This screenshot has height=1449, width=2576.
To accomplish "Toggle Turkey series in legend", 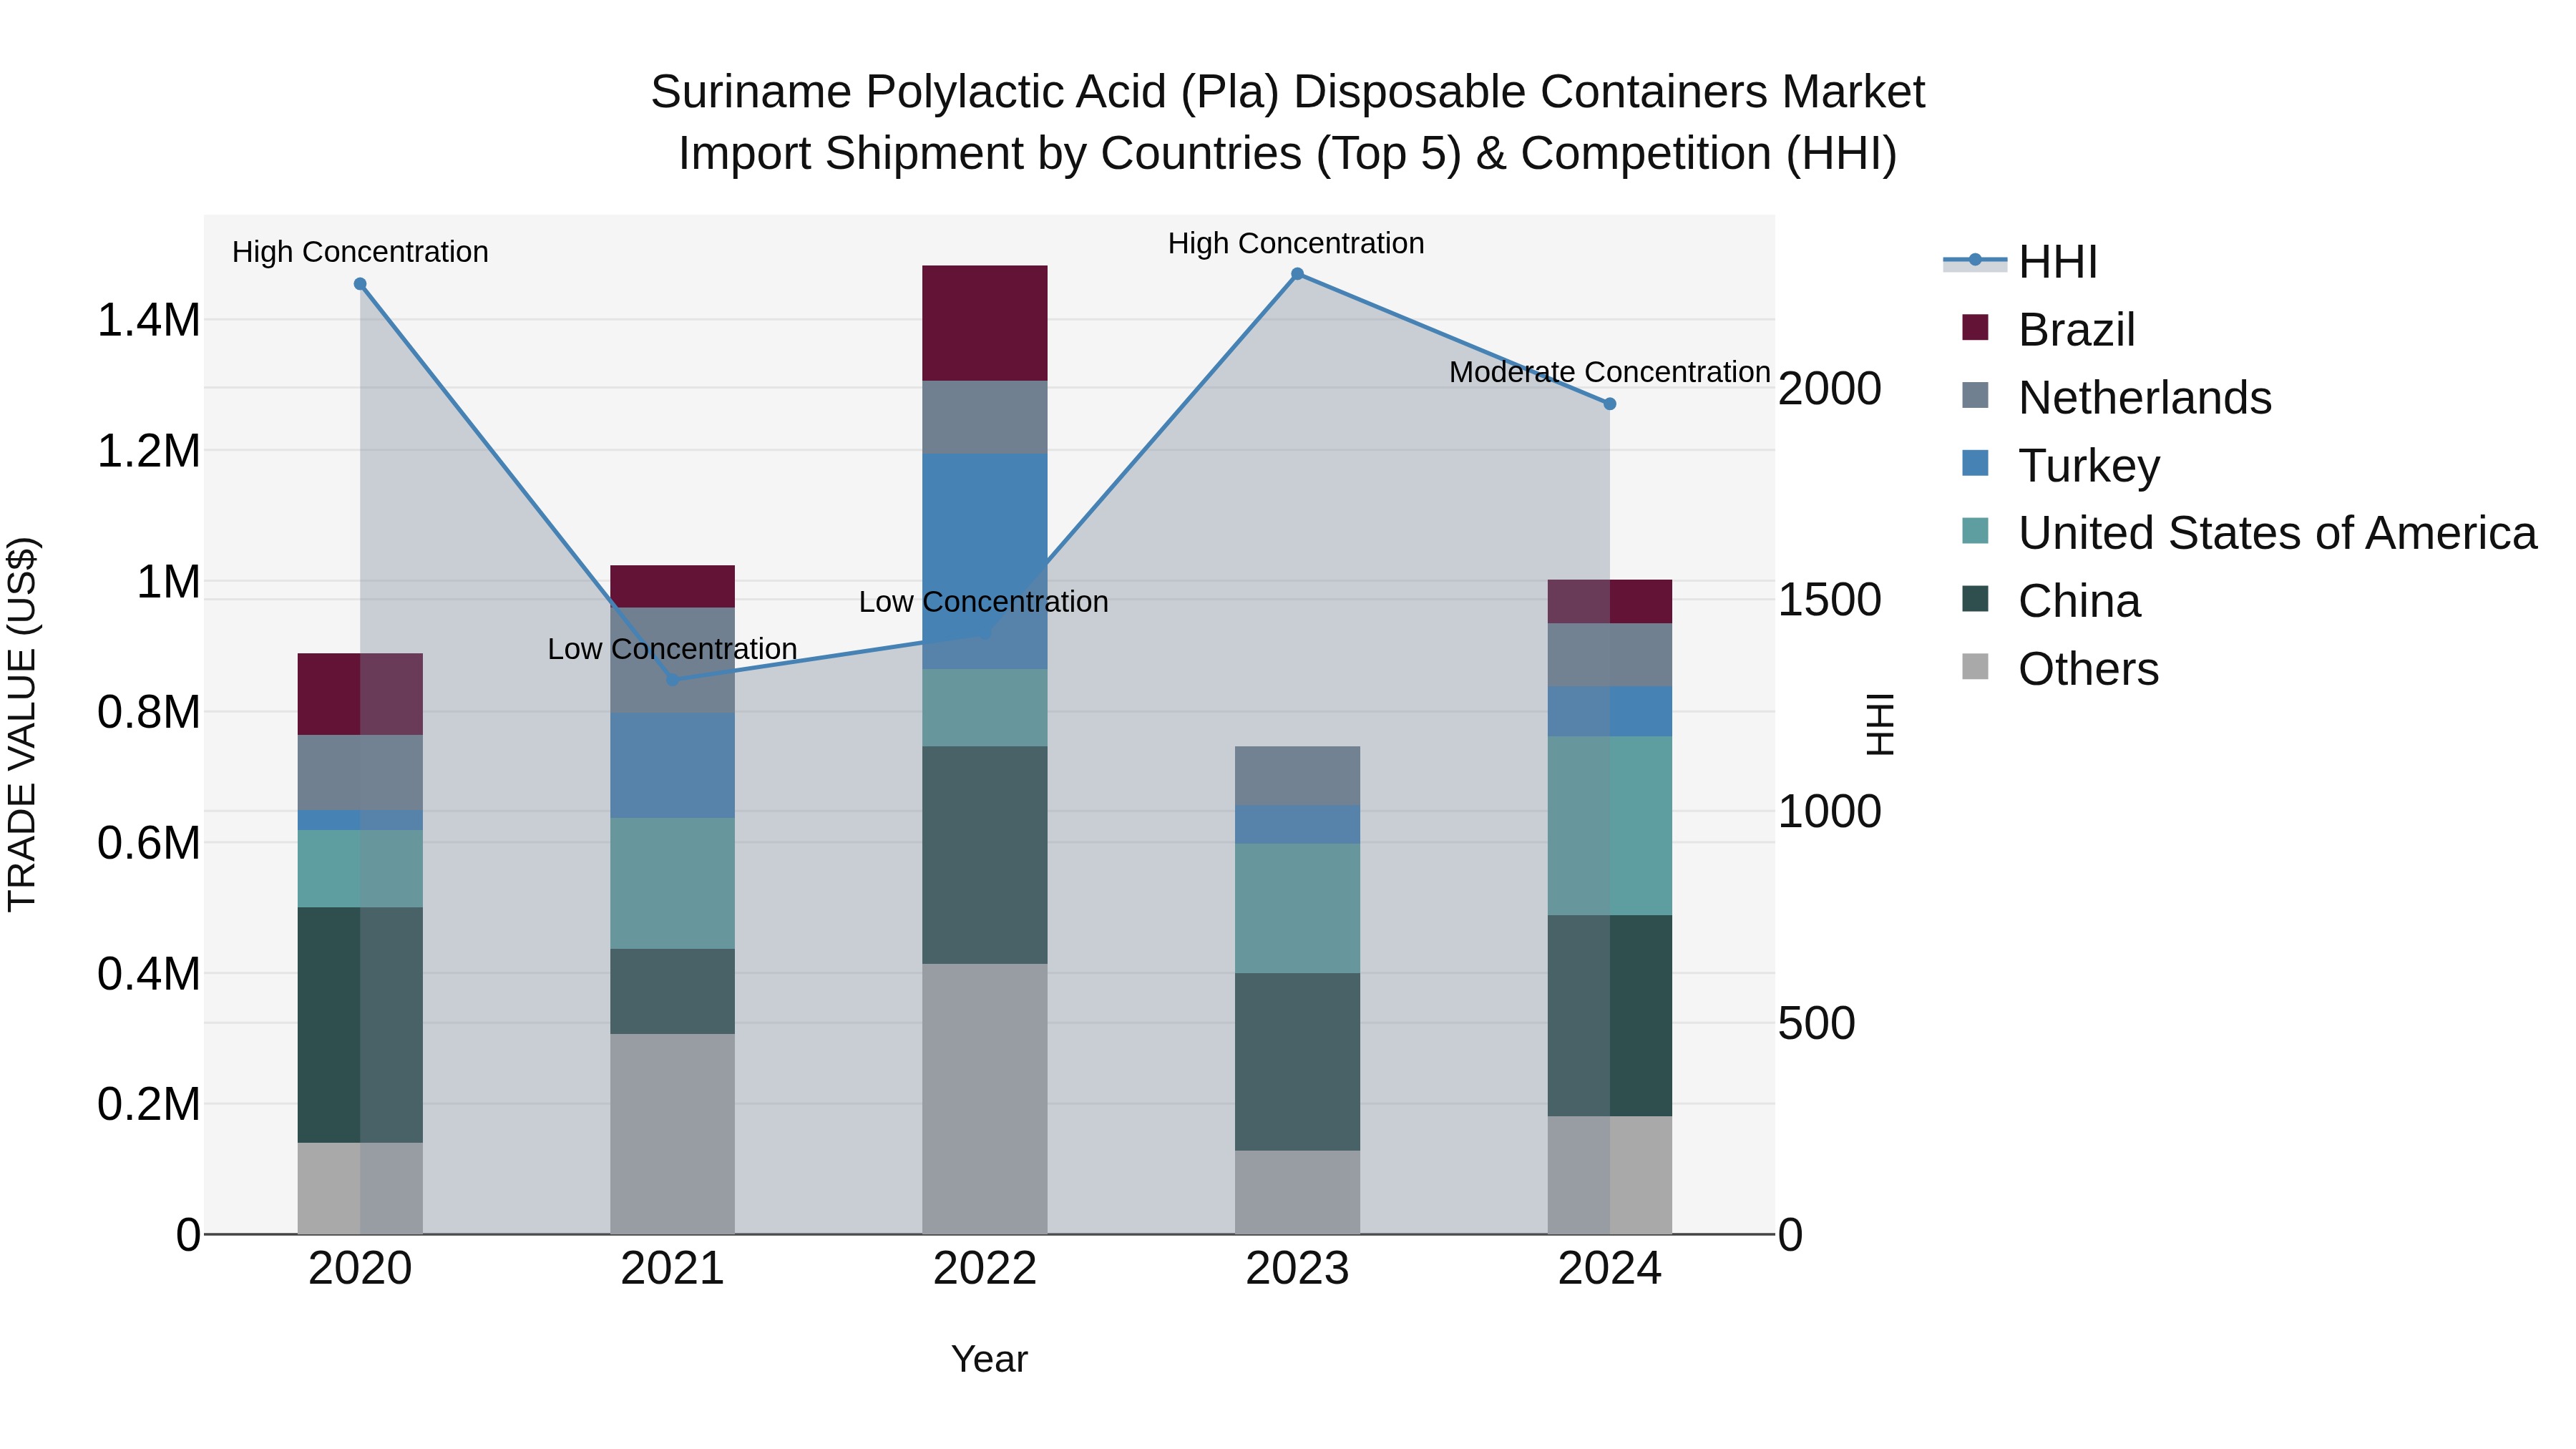I will click(x=2060, y=465).
